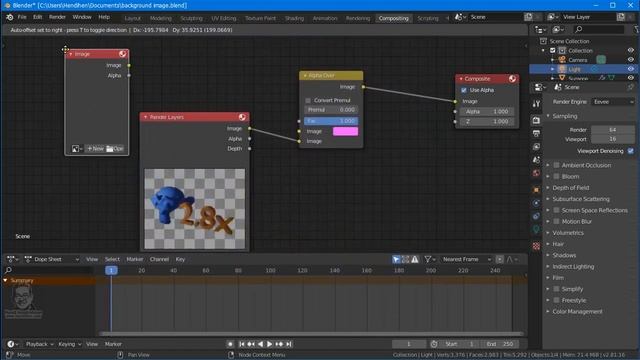Click the Scene Collection icon
Image resolution: width=640 pixels, height=360 pixels.
[x=543, y=41]
